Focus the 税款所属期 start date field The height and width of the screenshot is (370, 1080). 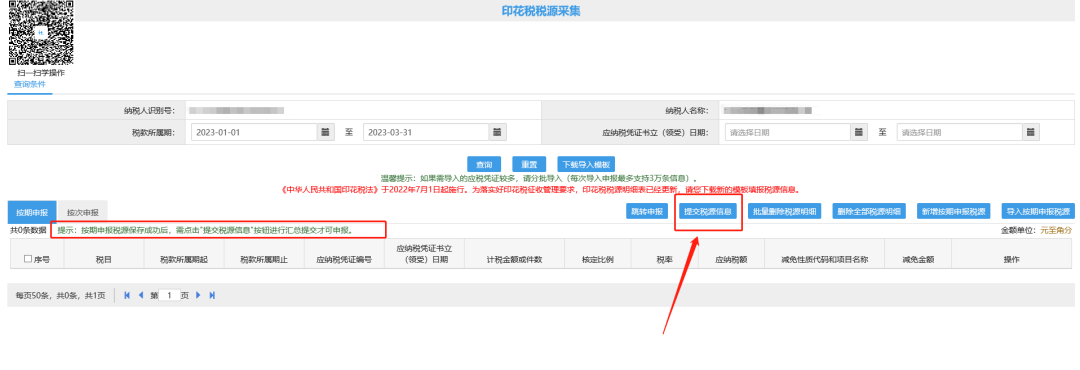[x=253, y=132]
